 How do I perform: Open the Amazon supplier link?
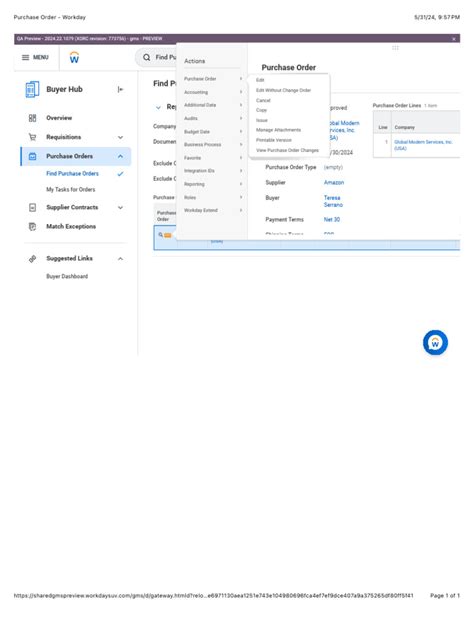coord(334,183)
